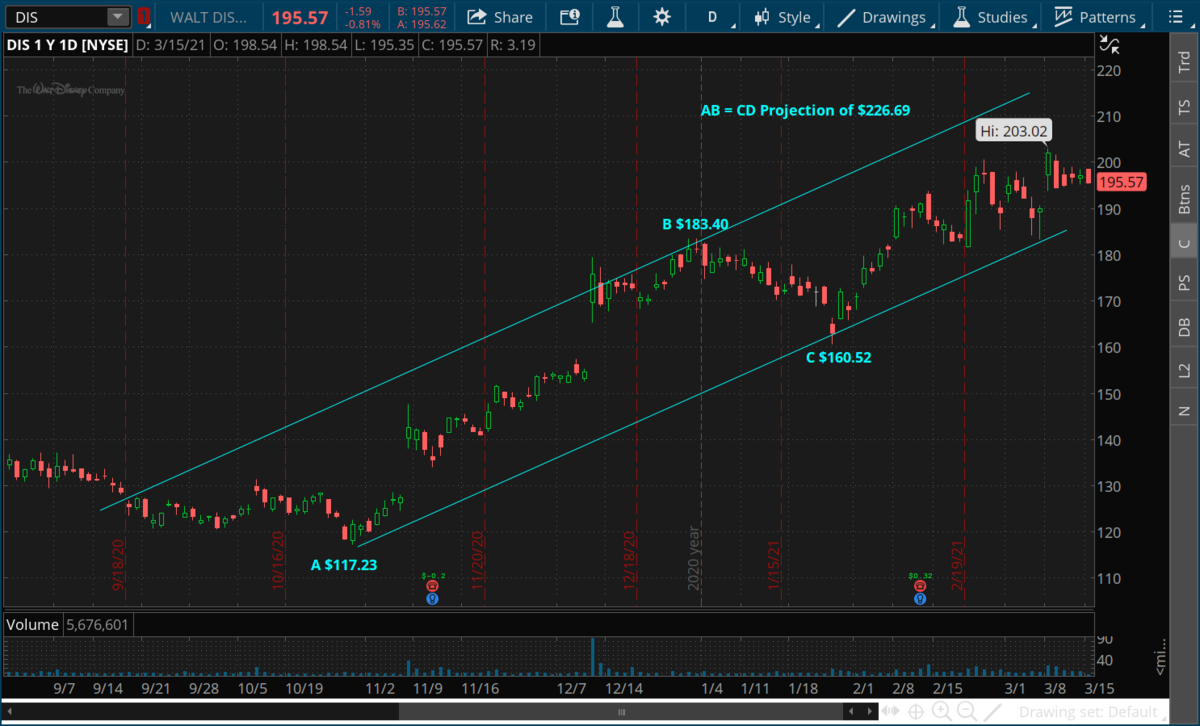The height and width of the screenshot is (726, 1200).
Task: Open the Patterns menu
Action: 1096,17
